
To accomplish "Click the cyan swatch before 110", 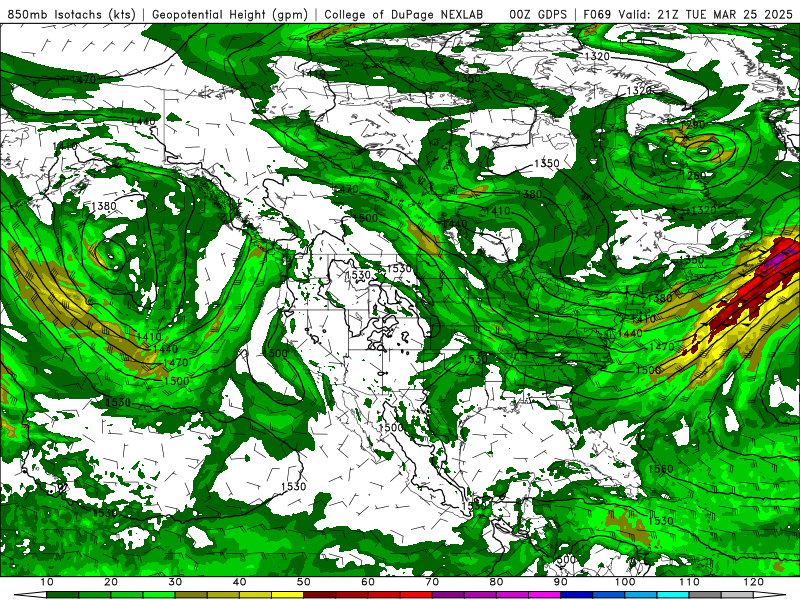I will click(673, 595).
